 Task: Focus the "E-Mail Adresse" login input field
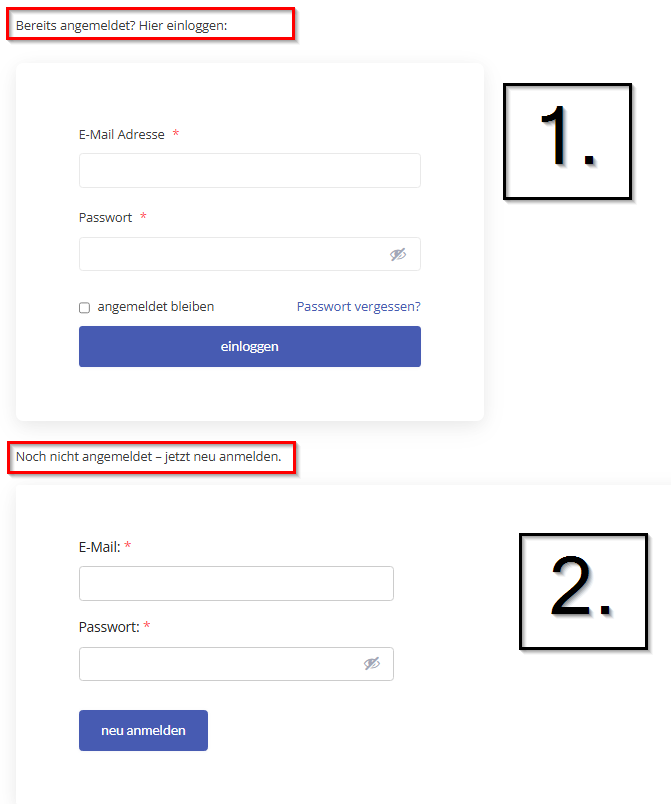(x=249, y=171)
